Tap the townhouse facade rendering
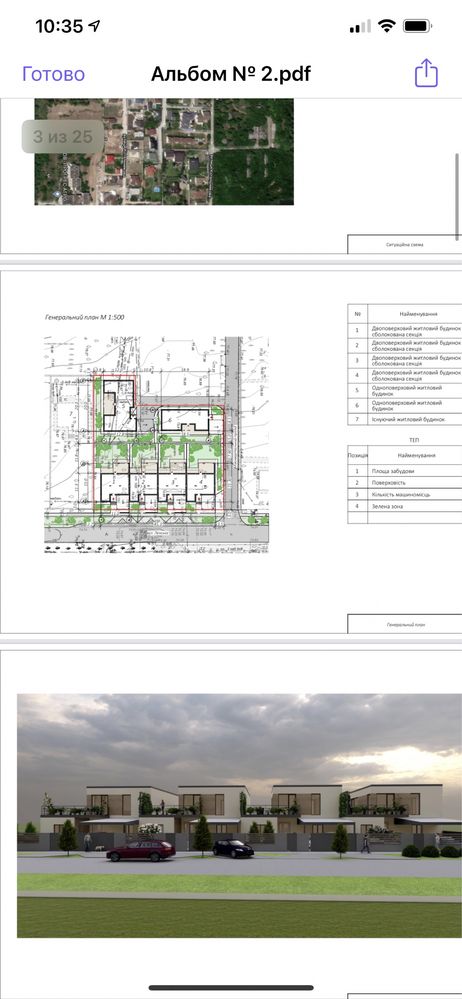The width and height of the screenshot is (462, 999). [x=240, y=816]
